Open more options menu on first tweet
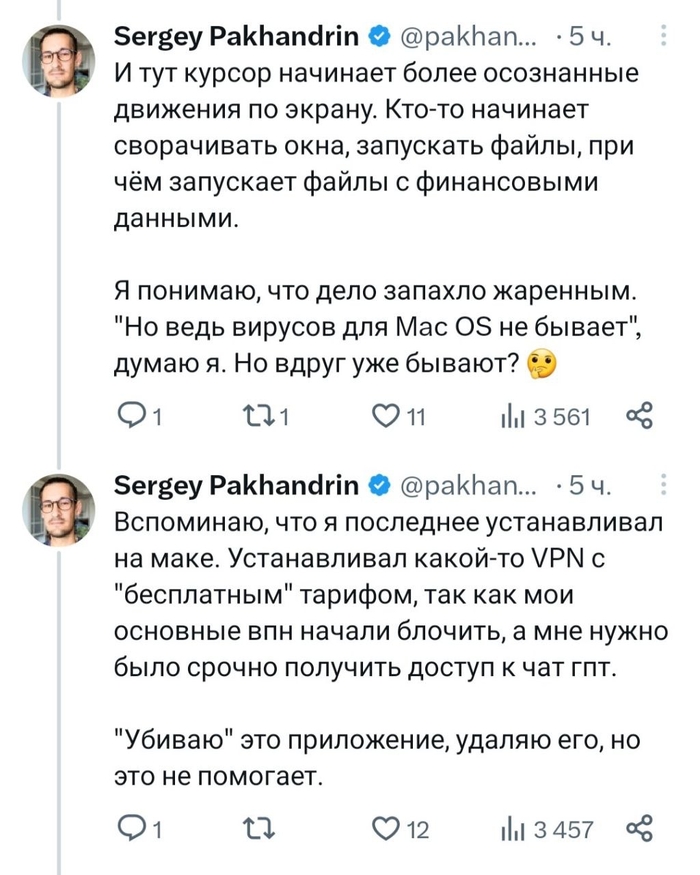The width and height of the screenshot is (700, 875). (x=667, y=39)
